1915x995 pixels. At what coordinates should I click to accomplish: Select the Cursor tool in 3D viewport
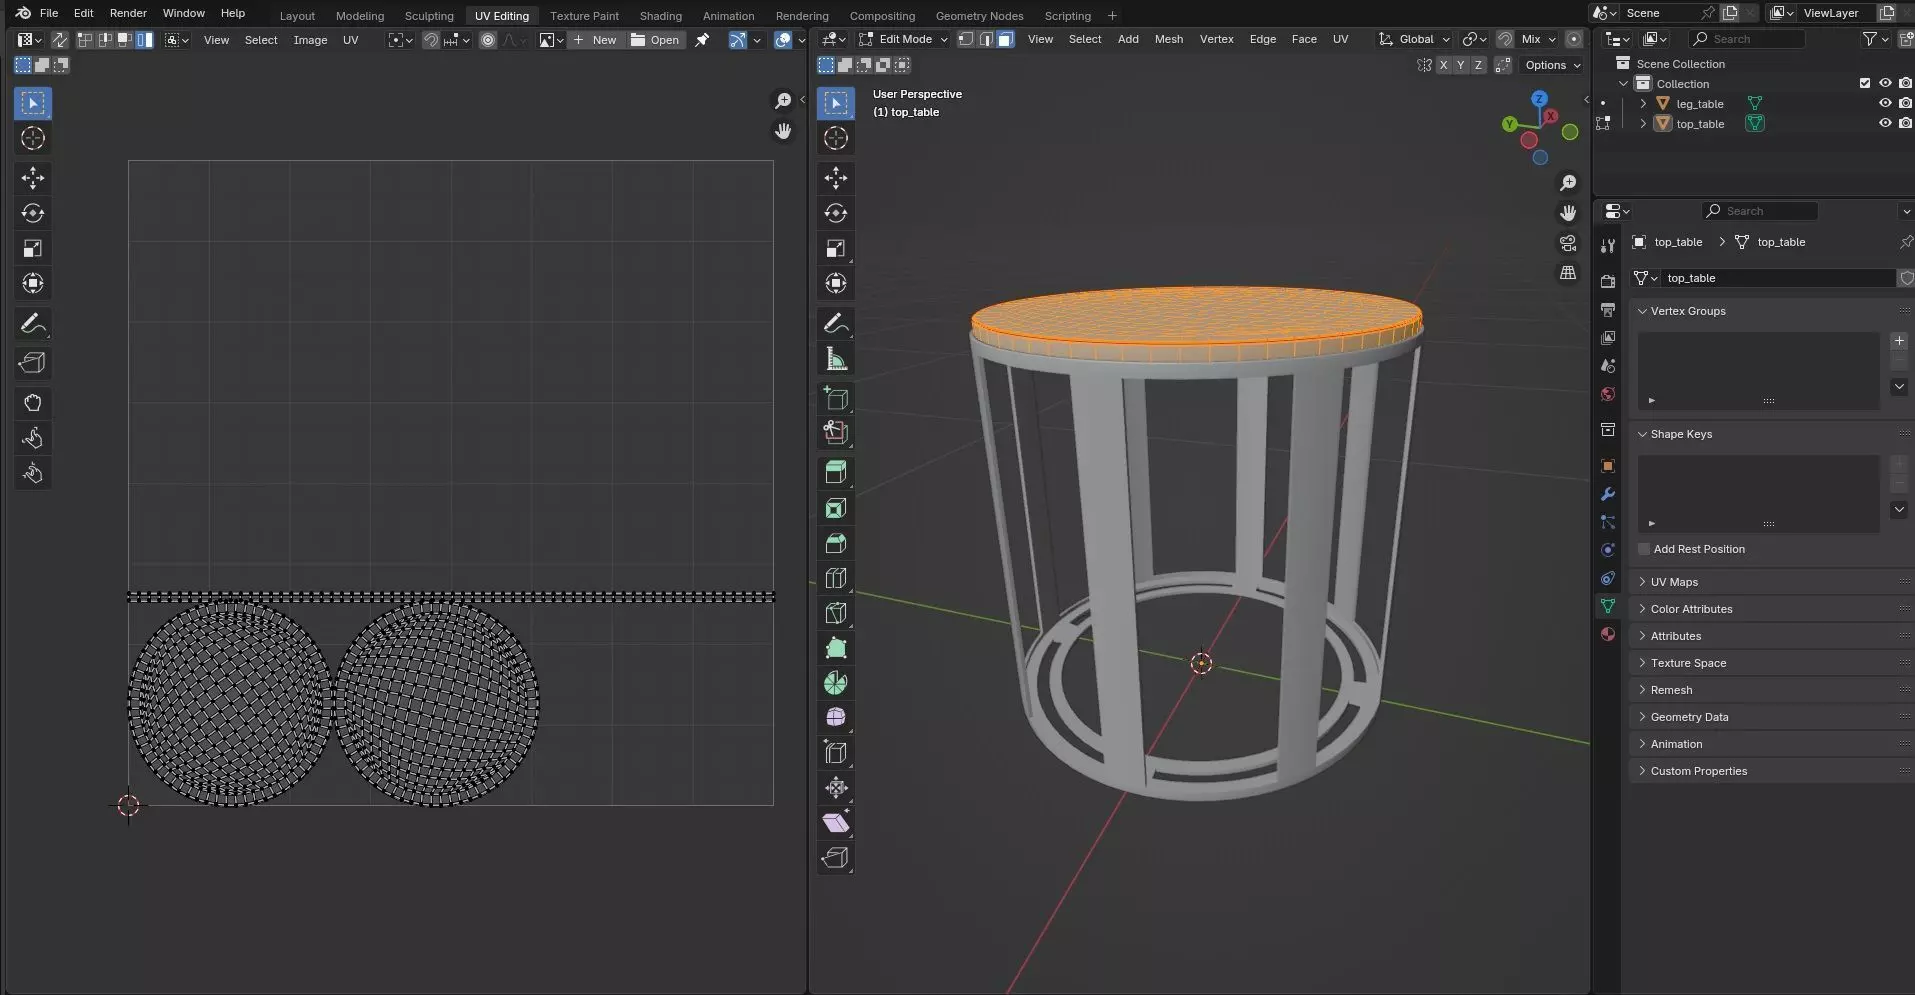pyautogui.click(x=836, y=138)
